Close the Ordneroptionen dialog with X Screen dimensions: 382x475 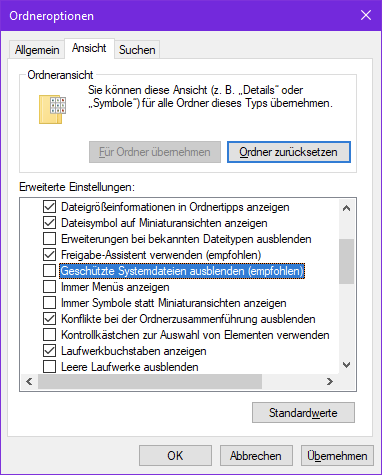point(366,15)
